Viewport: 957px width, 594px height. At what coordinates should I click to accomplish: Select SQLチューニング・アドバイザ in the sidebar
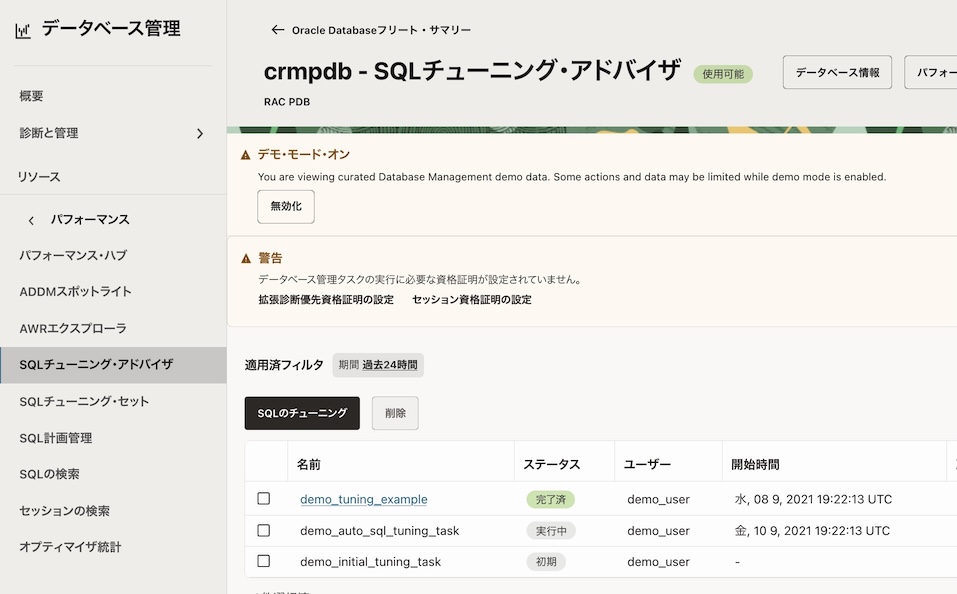113,365
